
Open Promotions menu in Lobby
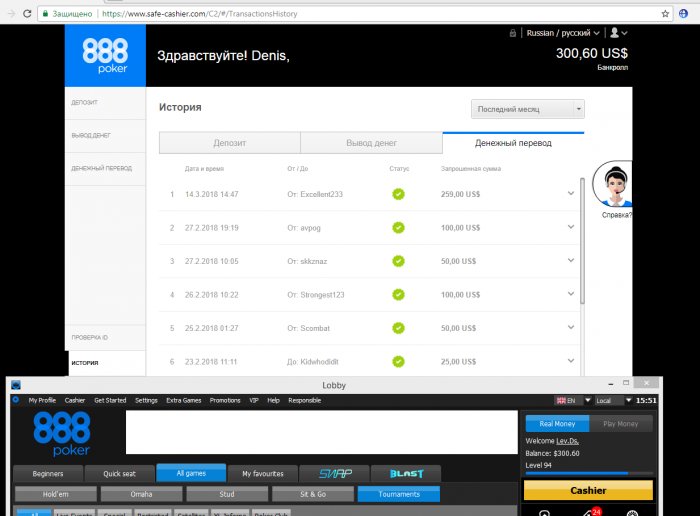225,400
